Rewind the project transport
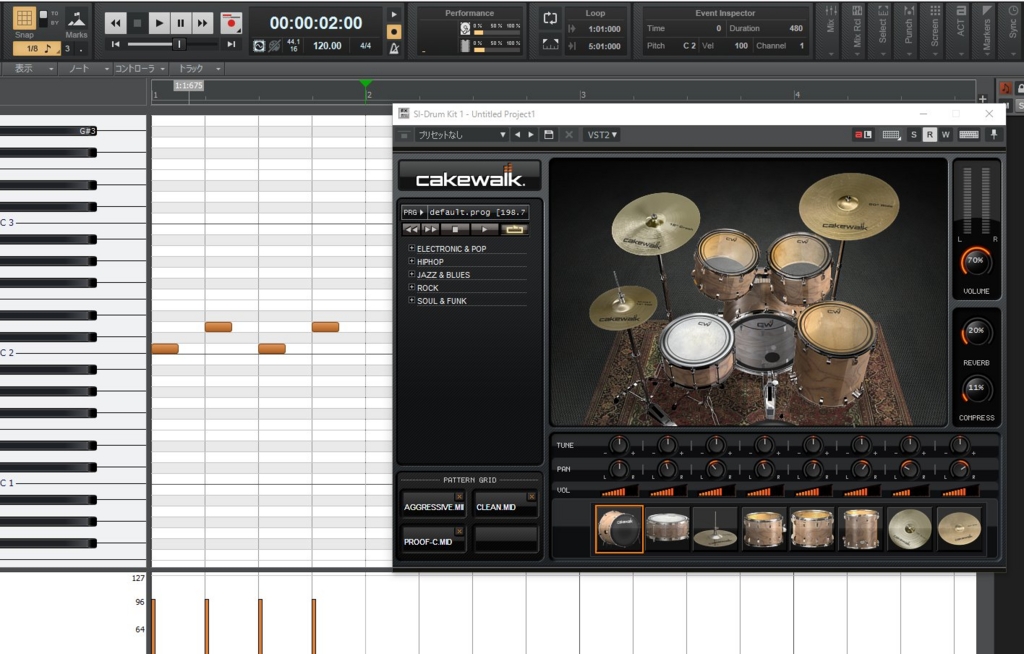The height and width of the screenshot is (654, 1024). click(116, 24)
